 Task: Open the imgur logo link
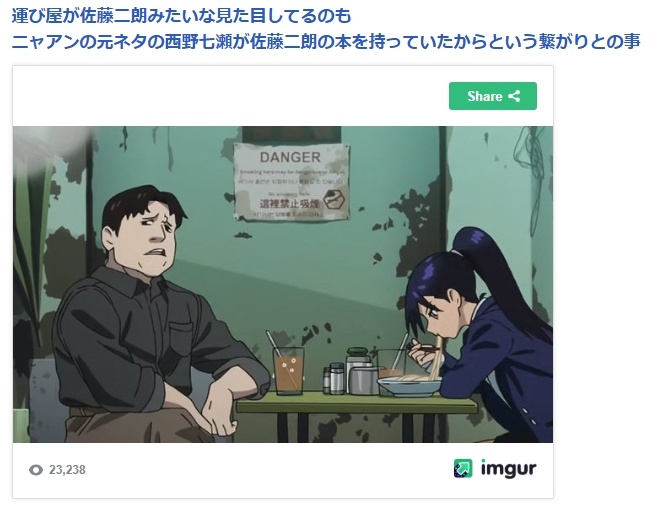(495, 469)
